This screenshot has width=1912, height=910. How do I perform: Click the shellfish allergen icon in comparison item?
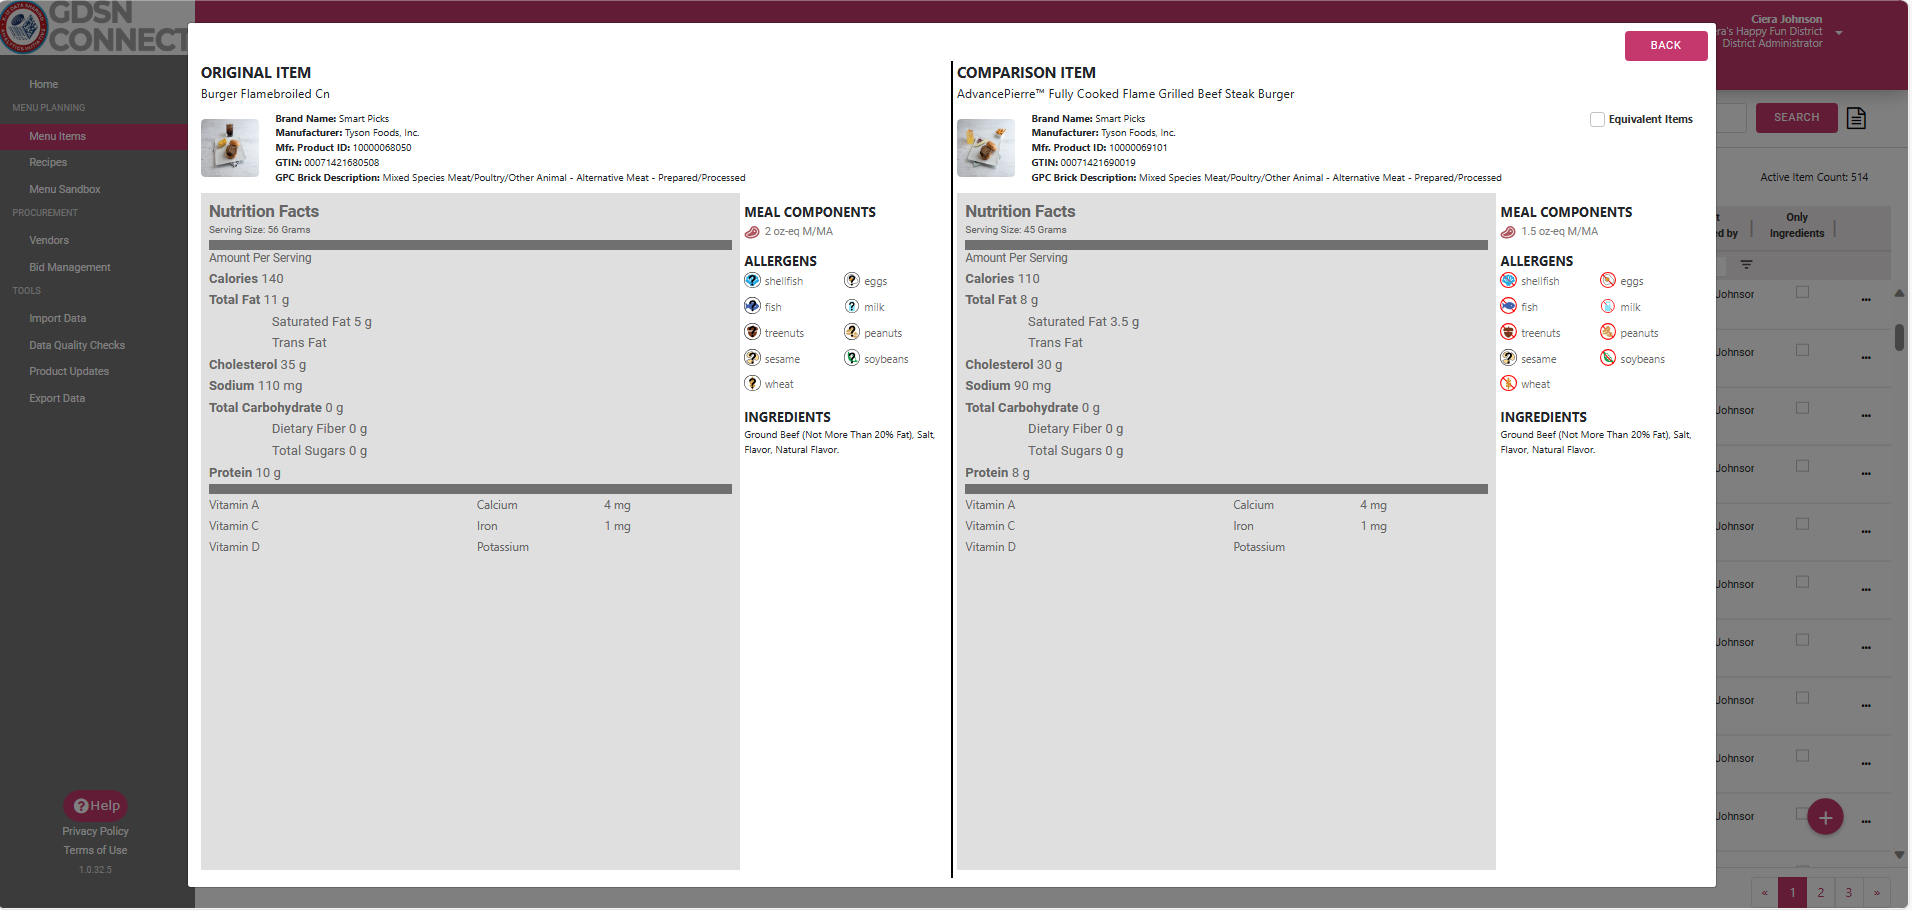pos(1508,280)
